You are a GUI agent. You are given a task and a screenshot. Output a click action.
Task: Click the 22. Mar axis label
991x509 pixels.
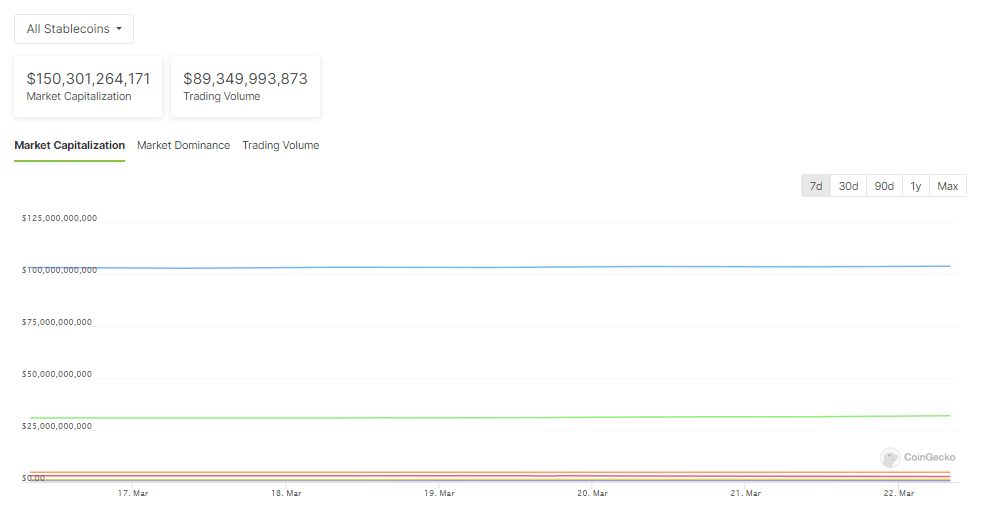click(x=899, y=493)
